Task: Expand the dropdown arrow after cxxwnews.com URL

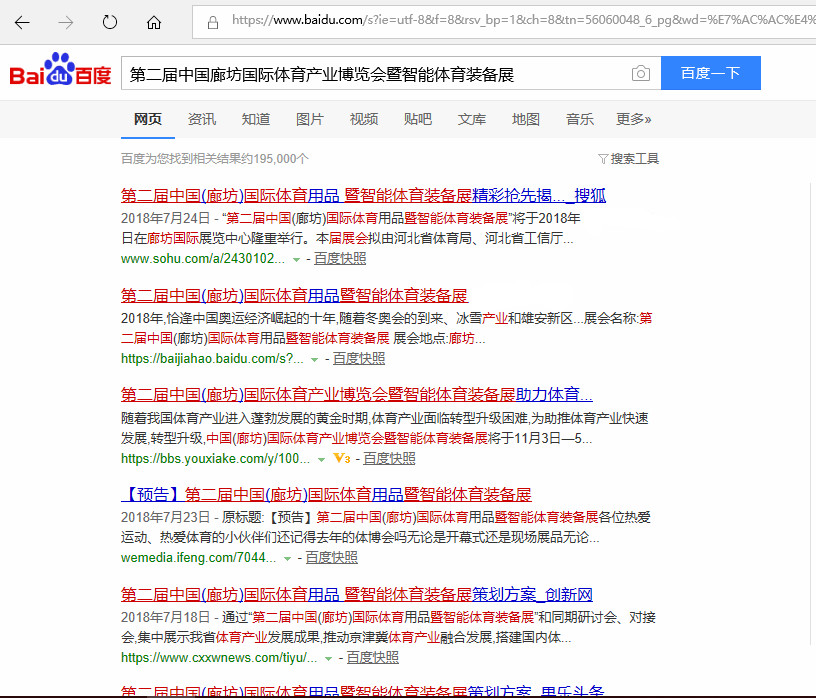Action: click(328, 658)
